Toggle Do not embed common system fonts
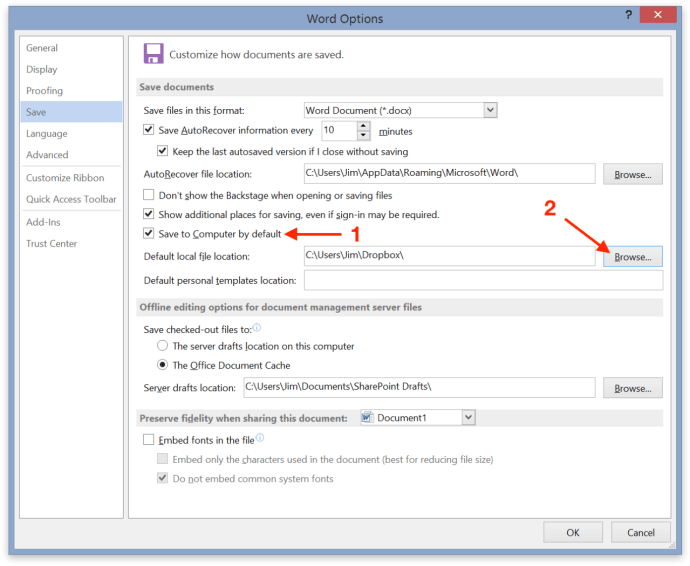Screen dimensions: 690x566 click(162, 478)
